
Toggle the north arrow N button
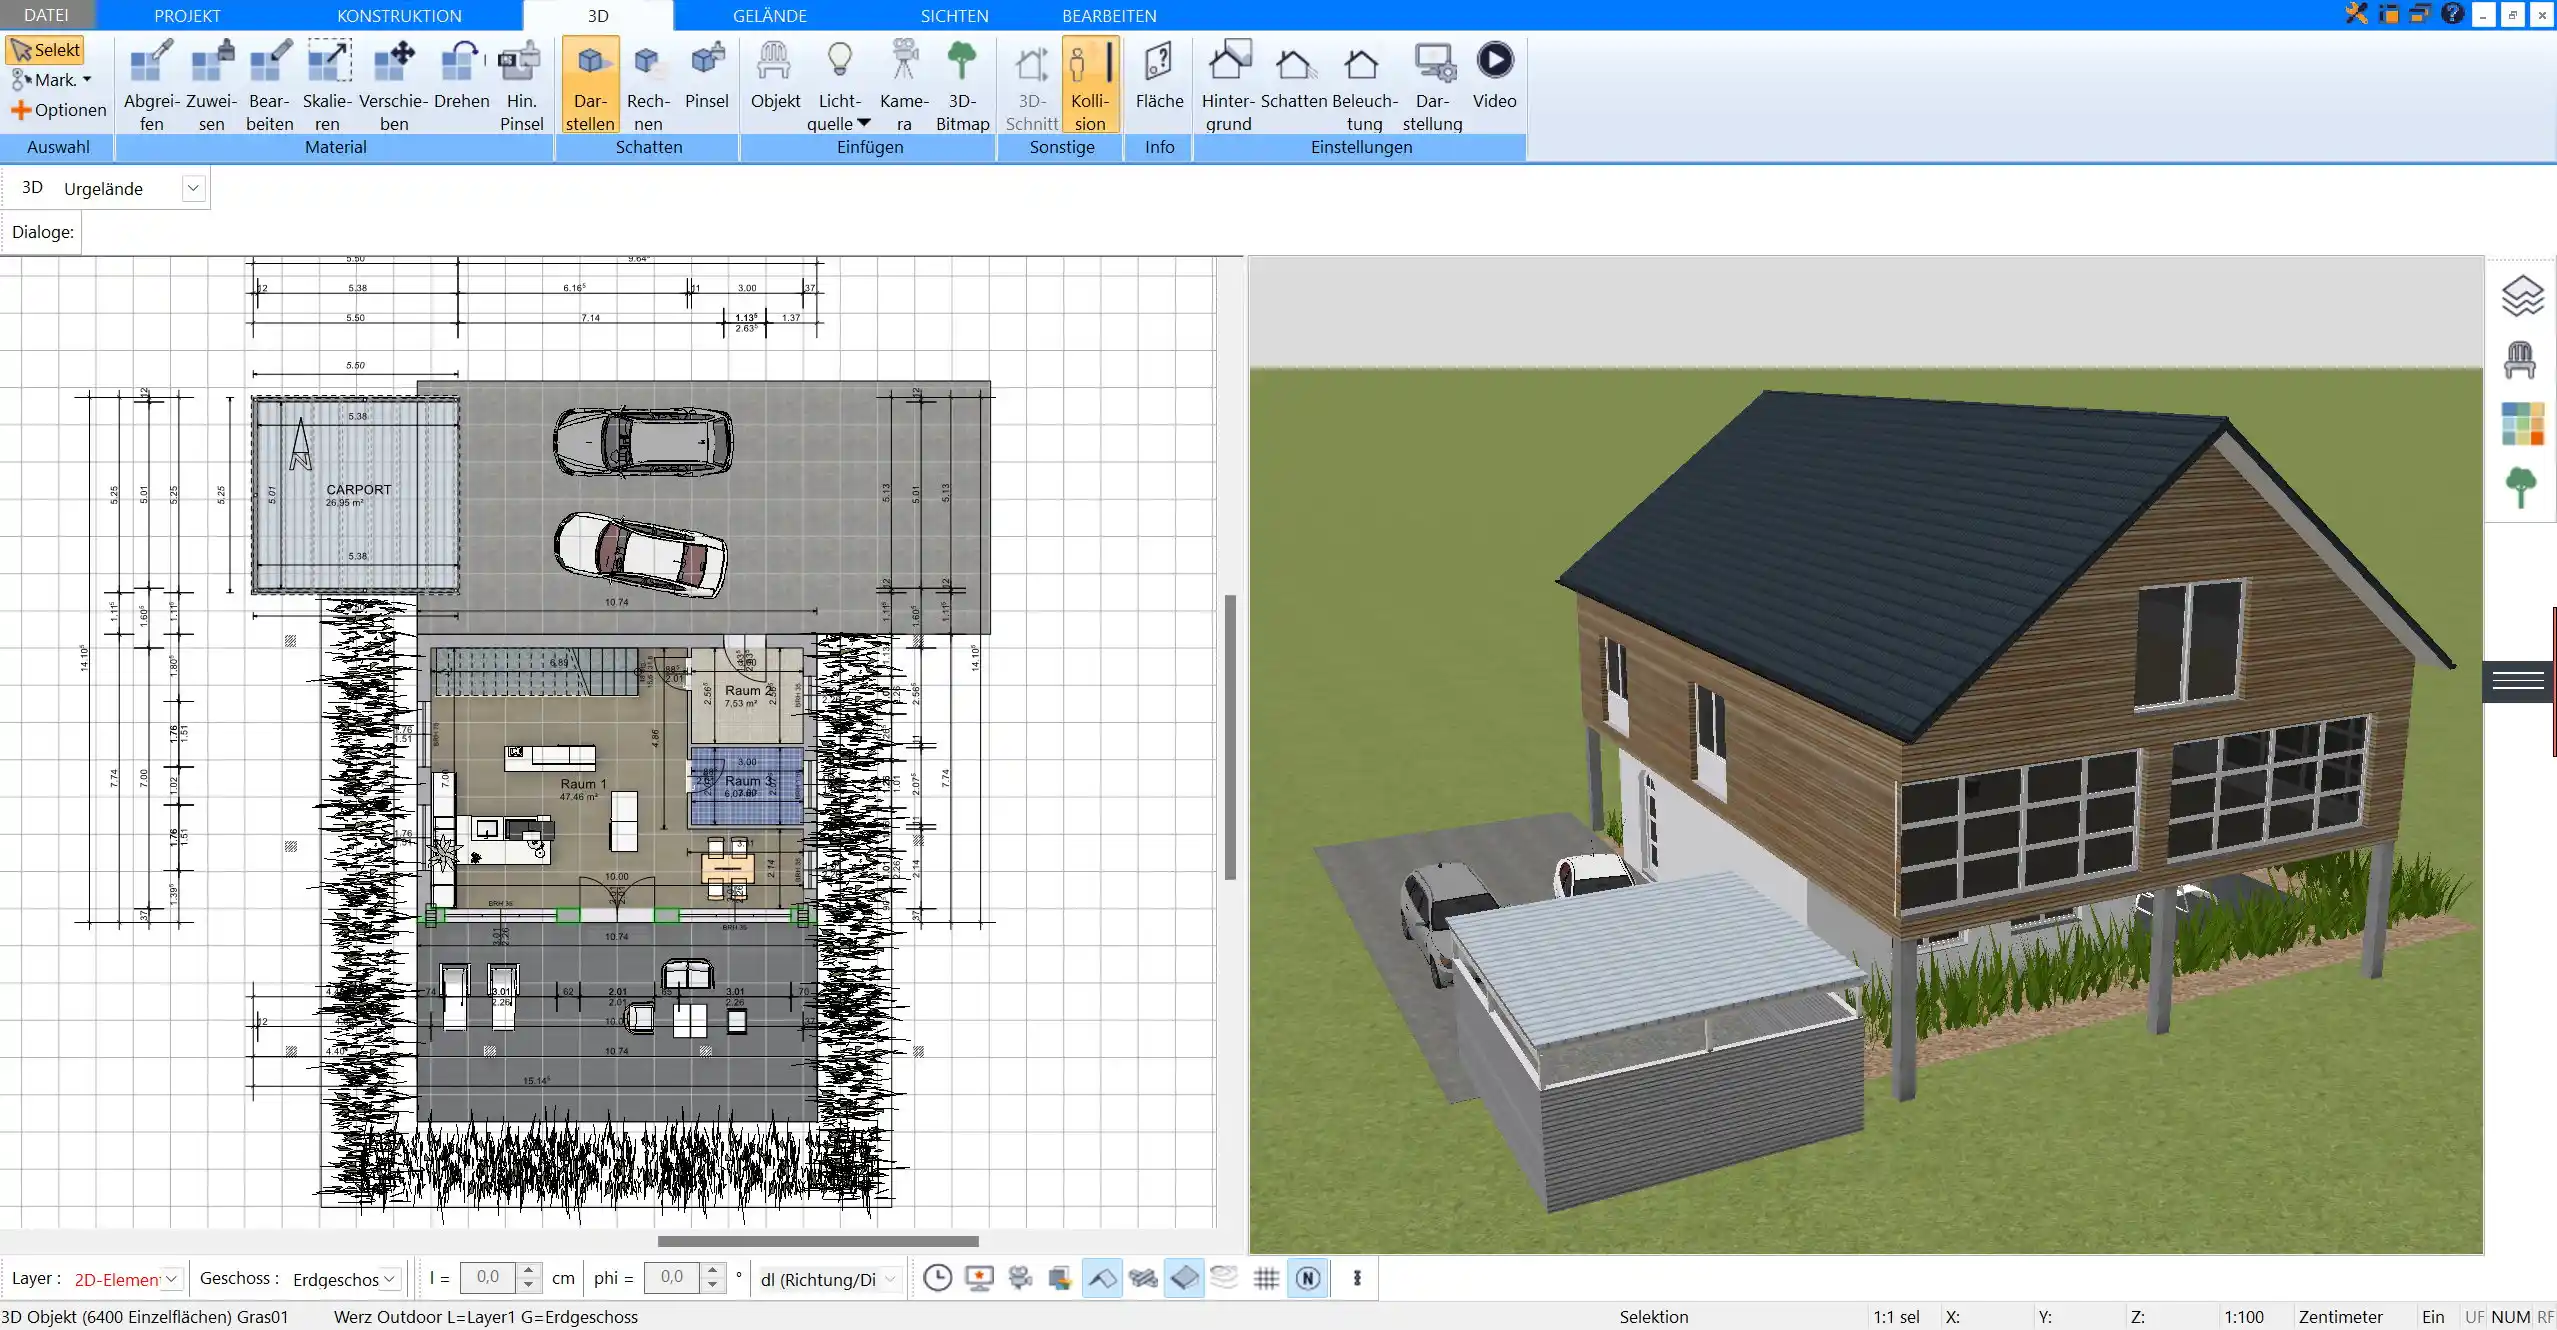coord(1308,1278)
